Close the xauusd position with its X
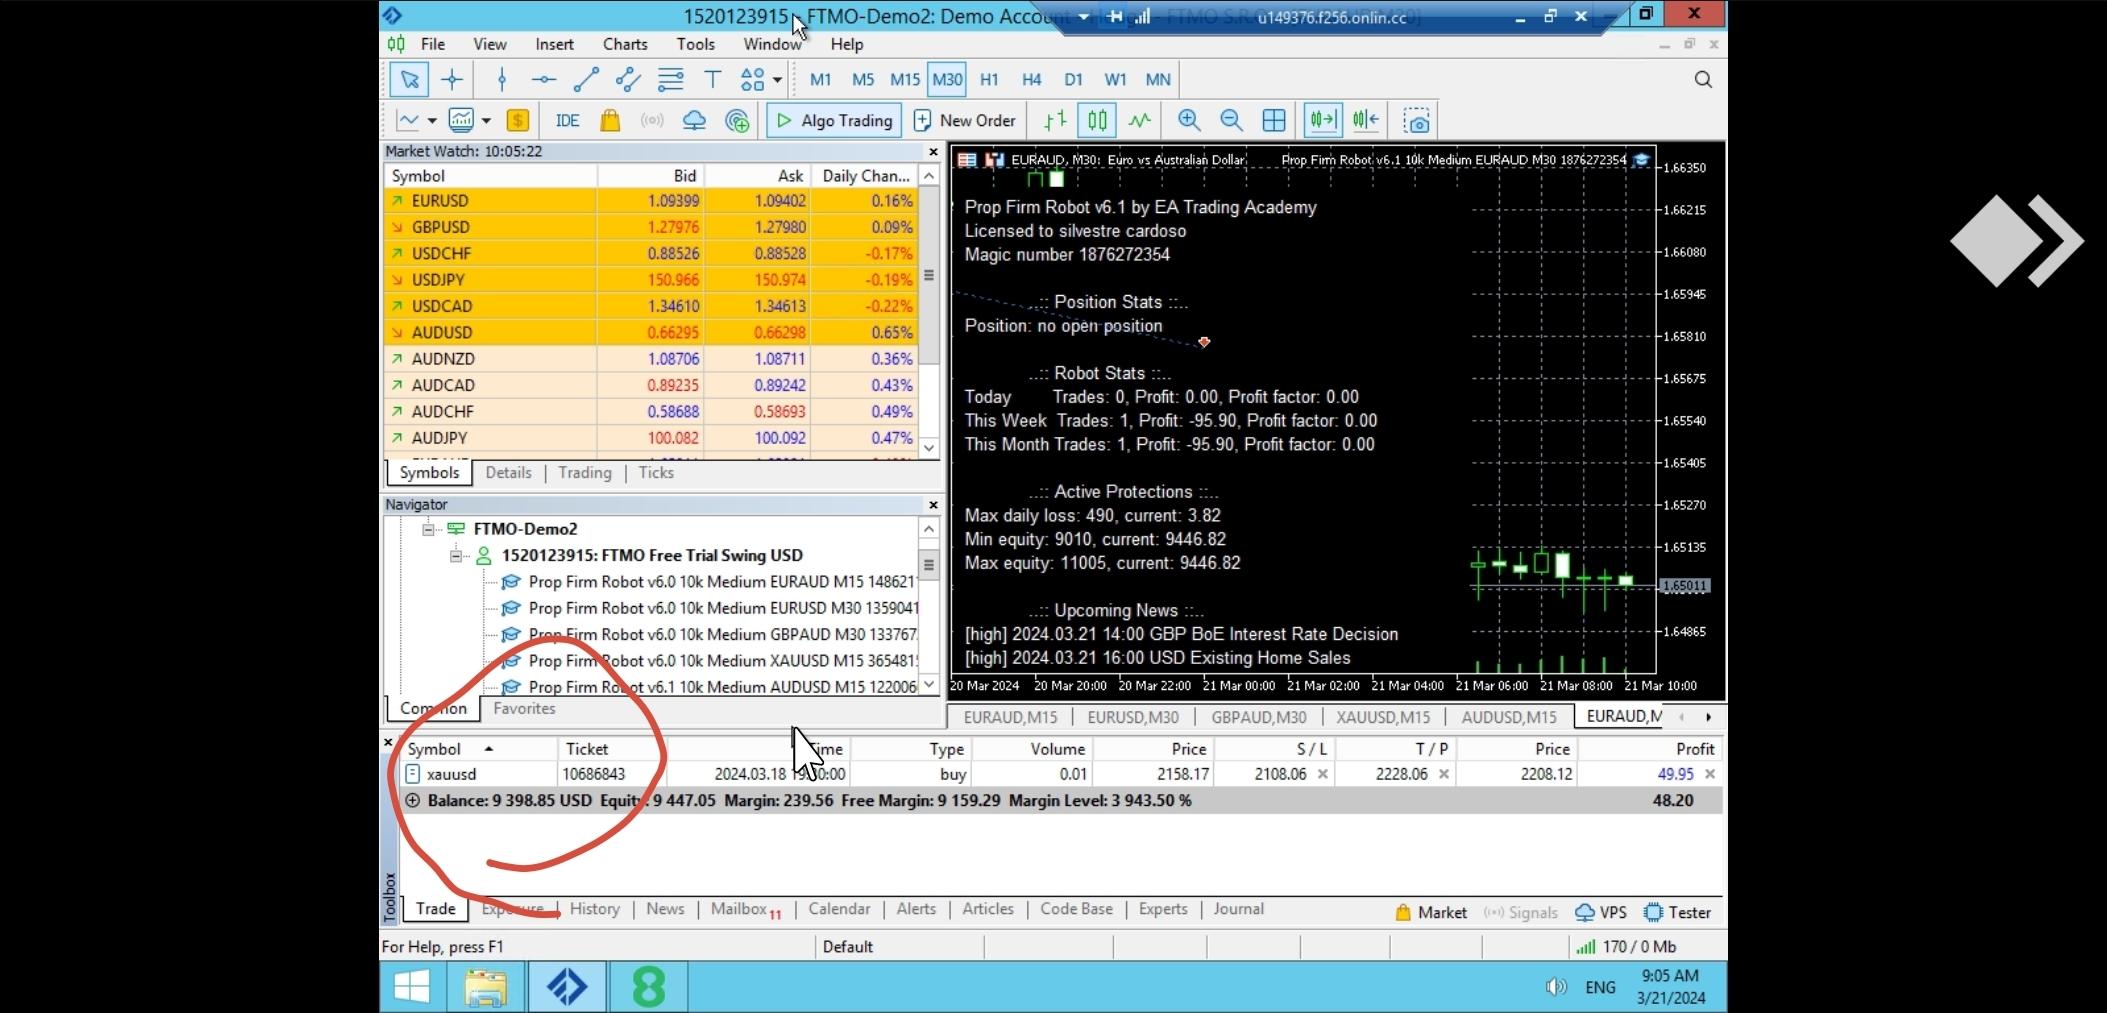The image size is (2107, 1013). (1710, 774)
